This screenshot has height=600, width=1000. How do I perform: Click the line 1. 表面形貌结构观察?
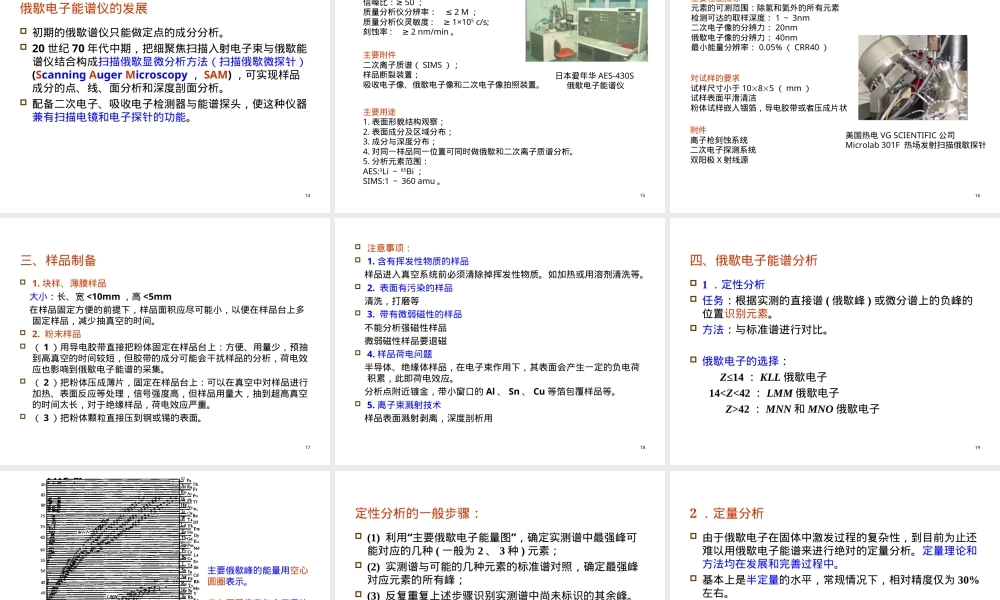[x=404, y=122]
